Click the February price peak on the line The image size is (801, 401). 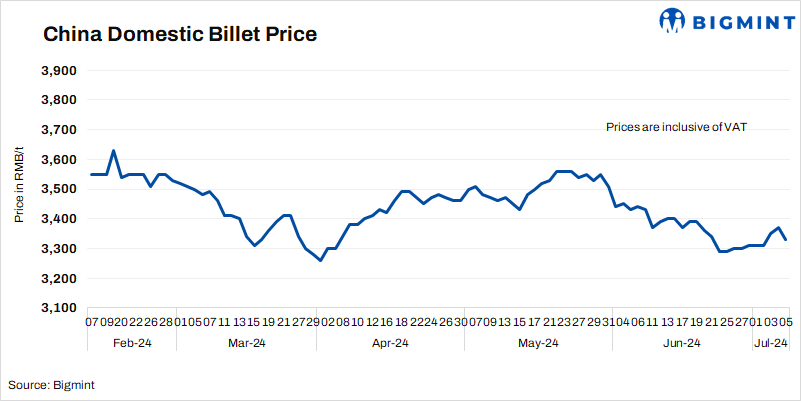point(113,151)
